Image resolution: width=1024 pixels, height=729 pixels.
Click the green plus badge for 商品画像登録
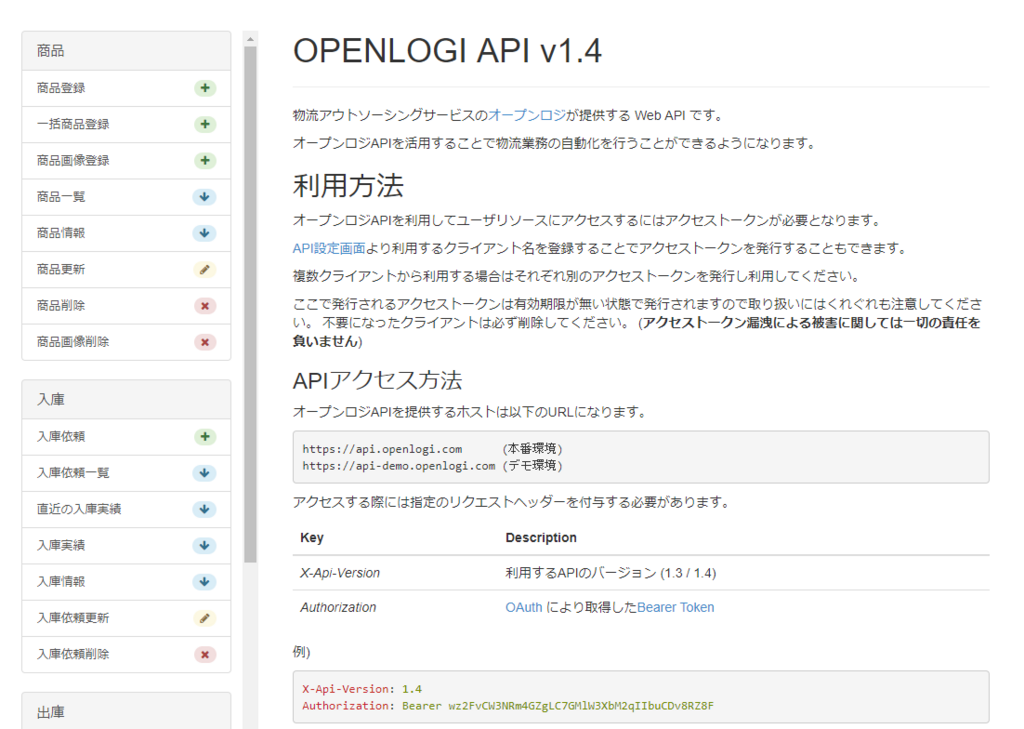(x=205, y=161)
